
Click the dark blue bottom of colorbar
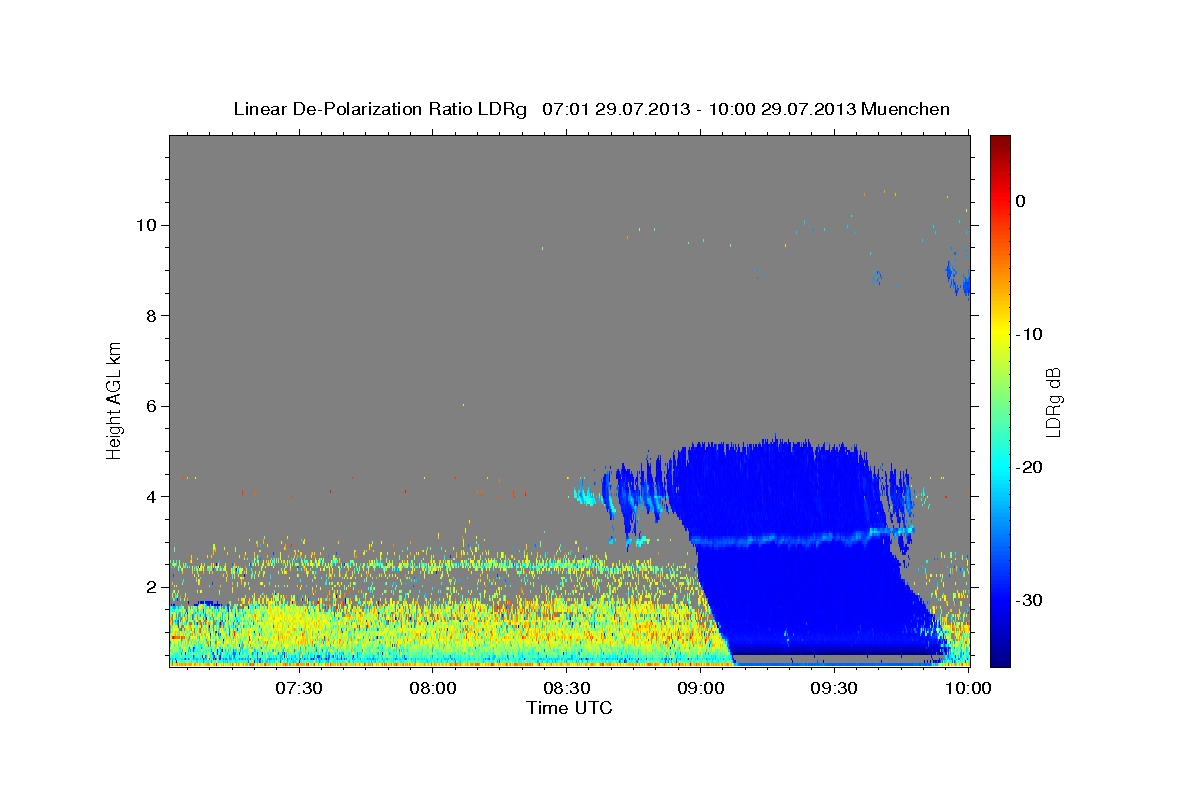pos(1000,655)
